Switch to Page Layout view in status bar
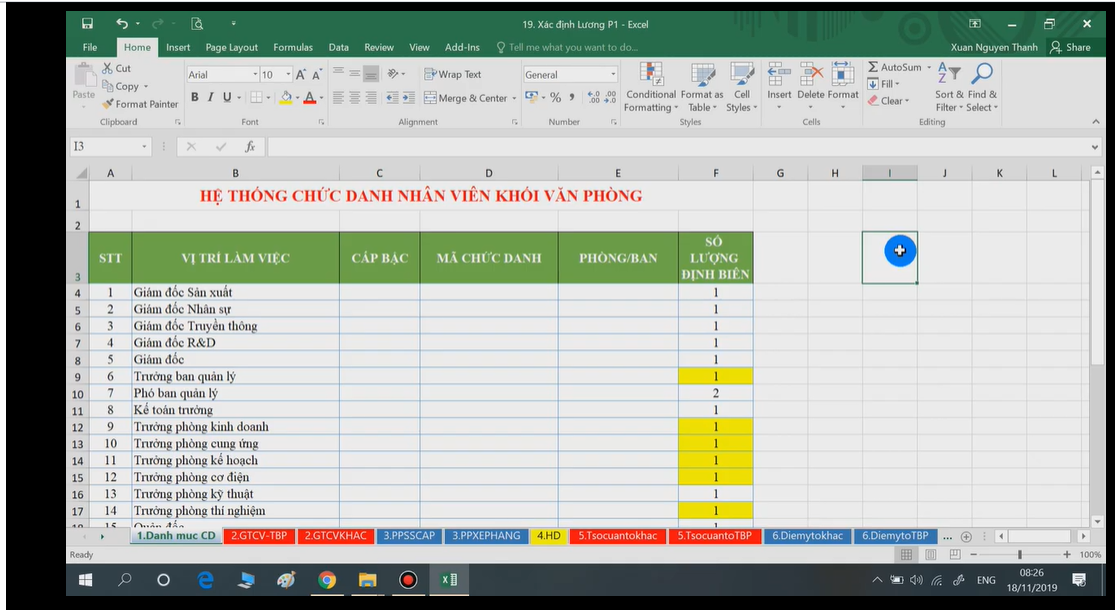Image resolution: width=1115 pixels, height=610 pixels. coord(931,554)
